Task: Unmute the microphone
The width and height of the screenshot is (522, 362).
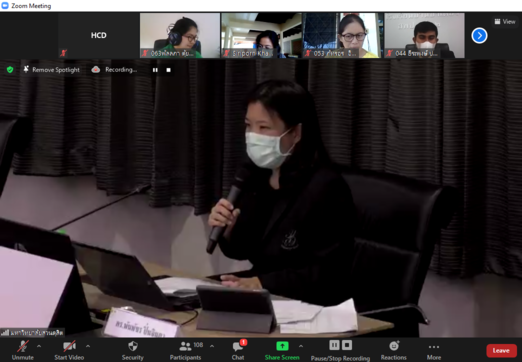Action: (x=23, y=350)
